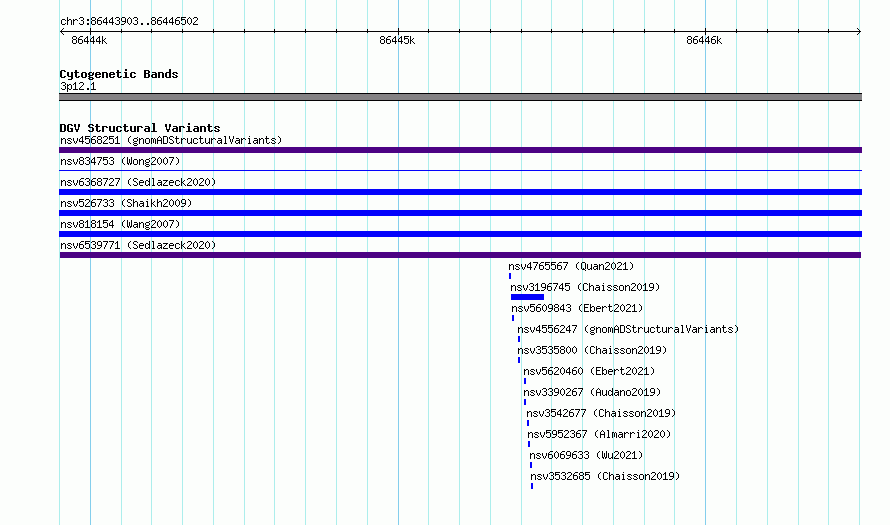The width and height of the screenshot is (890, 525).
Task: Click the purple bar under nsv4568251
Action: tap(460, 150)
